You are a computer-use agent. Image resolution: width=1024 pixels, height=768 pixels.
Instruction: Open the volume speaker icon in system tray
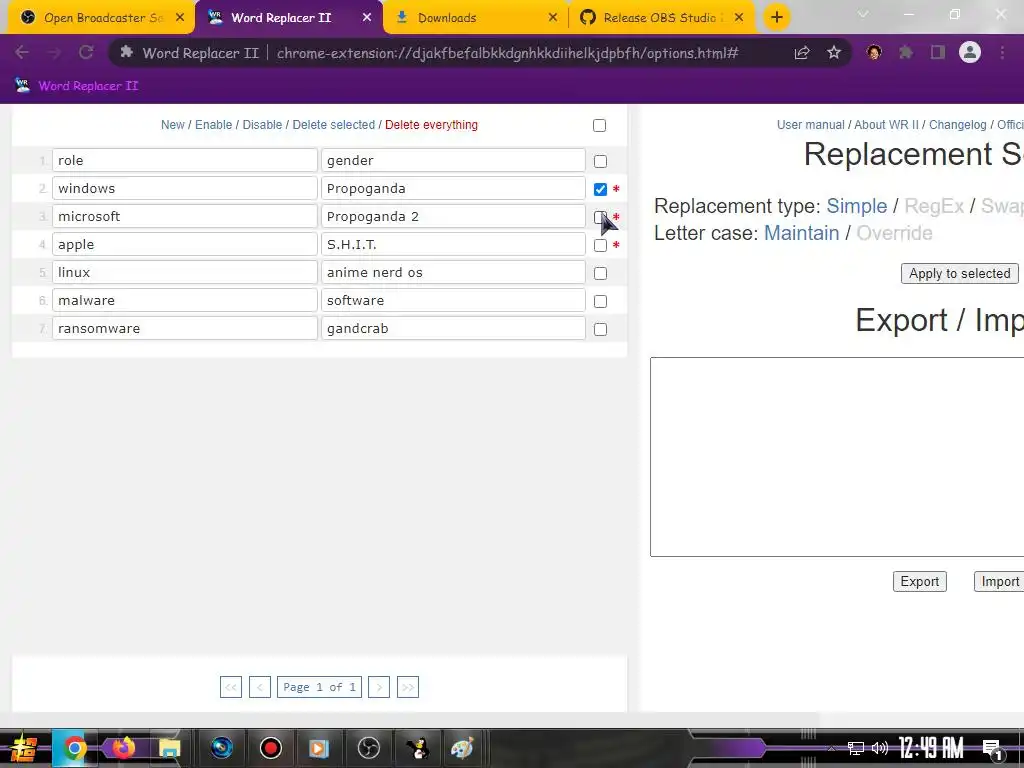(880, 748)
